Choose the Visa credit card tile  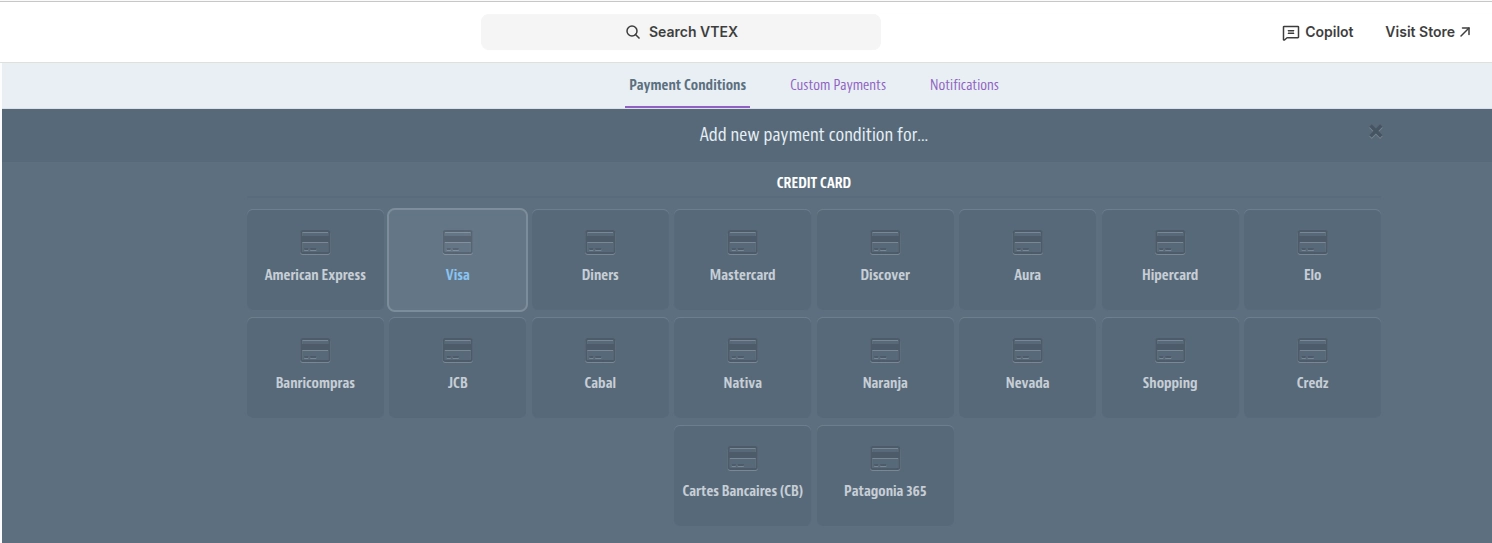point(457,260)
